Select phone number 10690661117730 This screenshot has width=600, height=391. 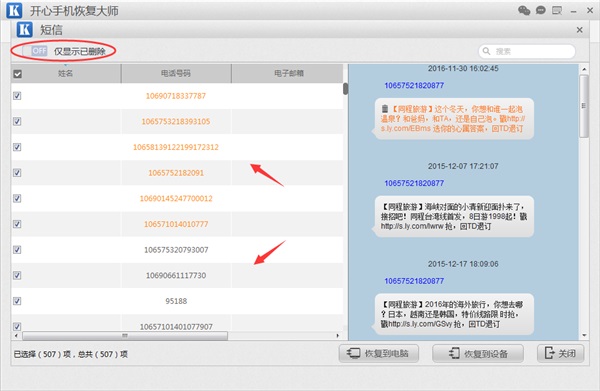pos(176,275)
